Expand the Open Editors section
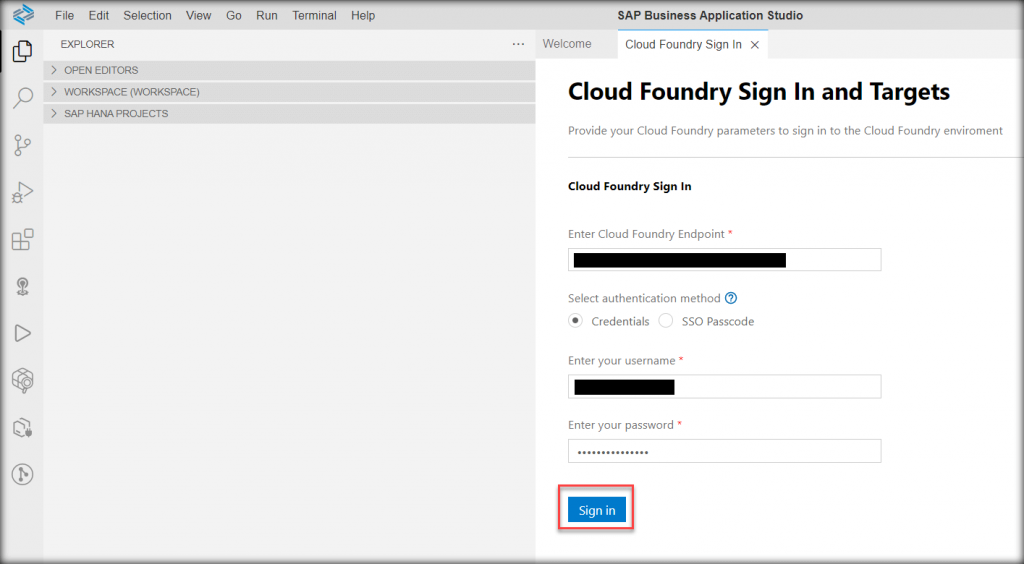 point(289,70)
